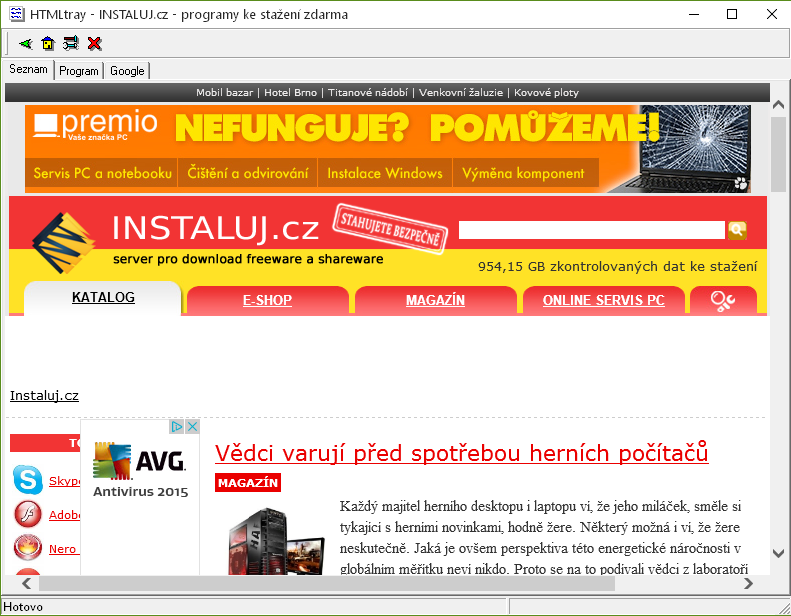791x616 pixels.
Task: Click the search magnifier button on Instaluj.cz
Action: click(x=737, y=230)
